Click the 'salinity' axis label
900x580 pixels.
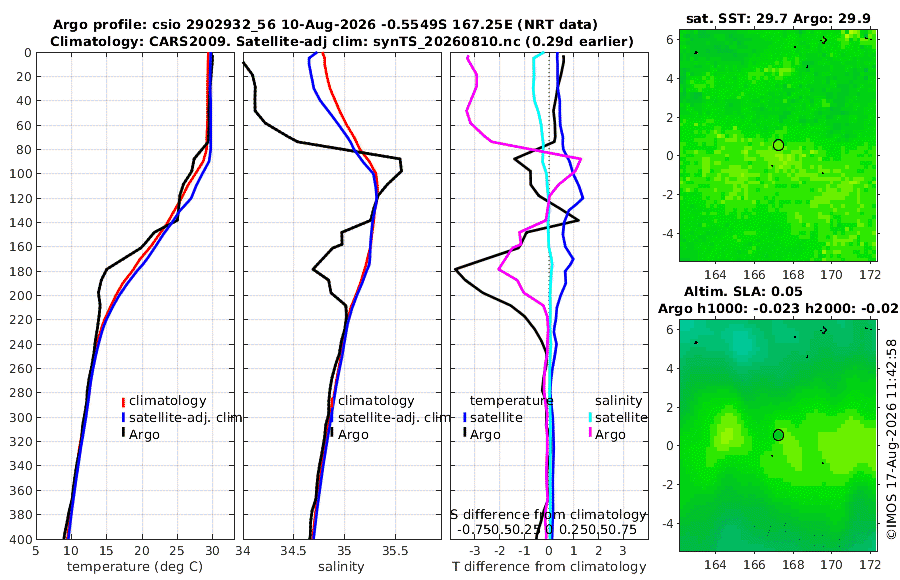coord(341,567)
